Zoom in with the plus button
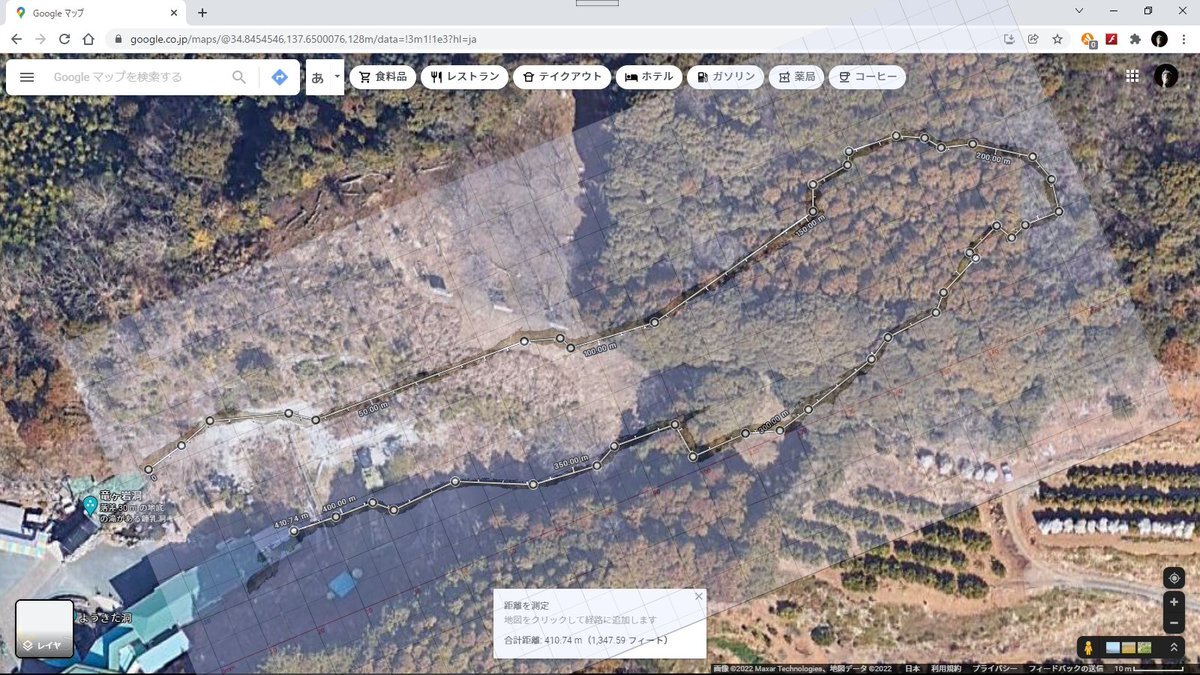This screenshot has width=1200, height=675. (x=1174, y=603)
